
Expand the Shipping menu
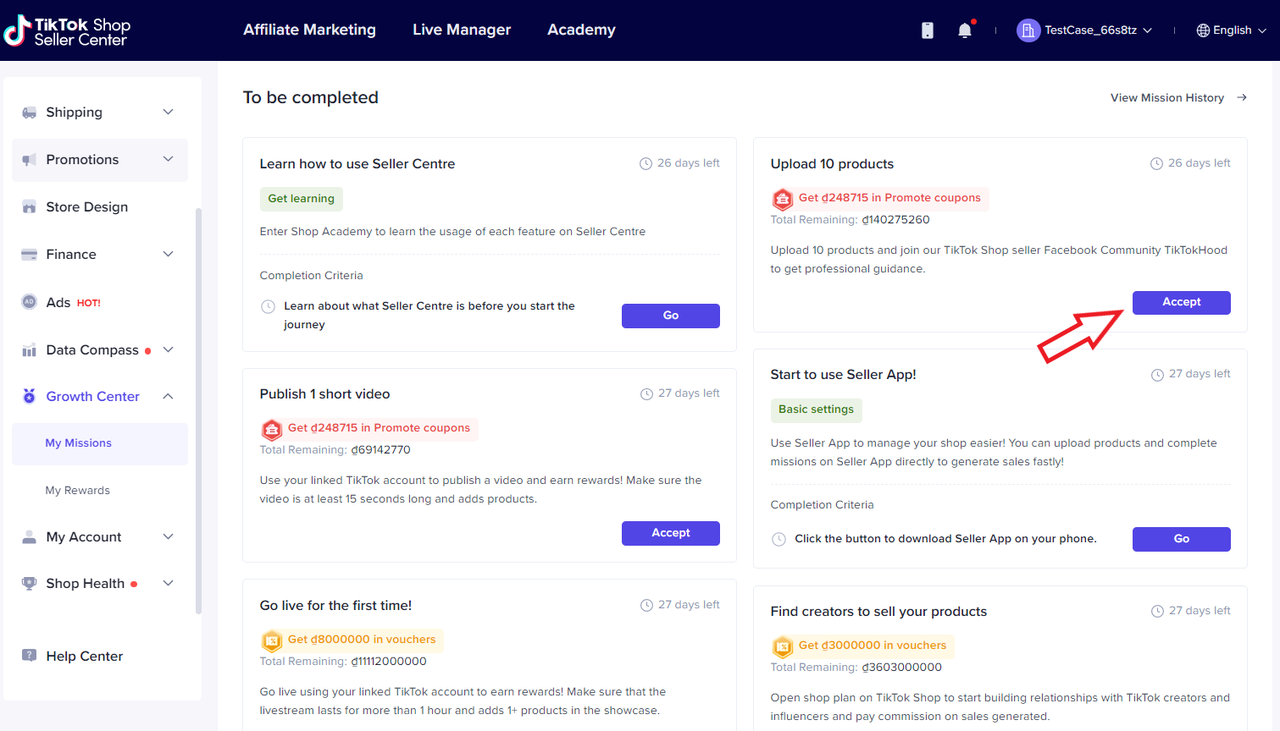pos(168,112)
